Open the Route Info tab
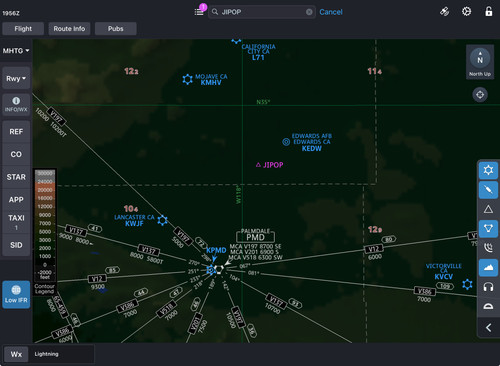Image resolution: width=500 pixels, height=366 pixels. pyautogui.click(x=69, y=29)
